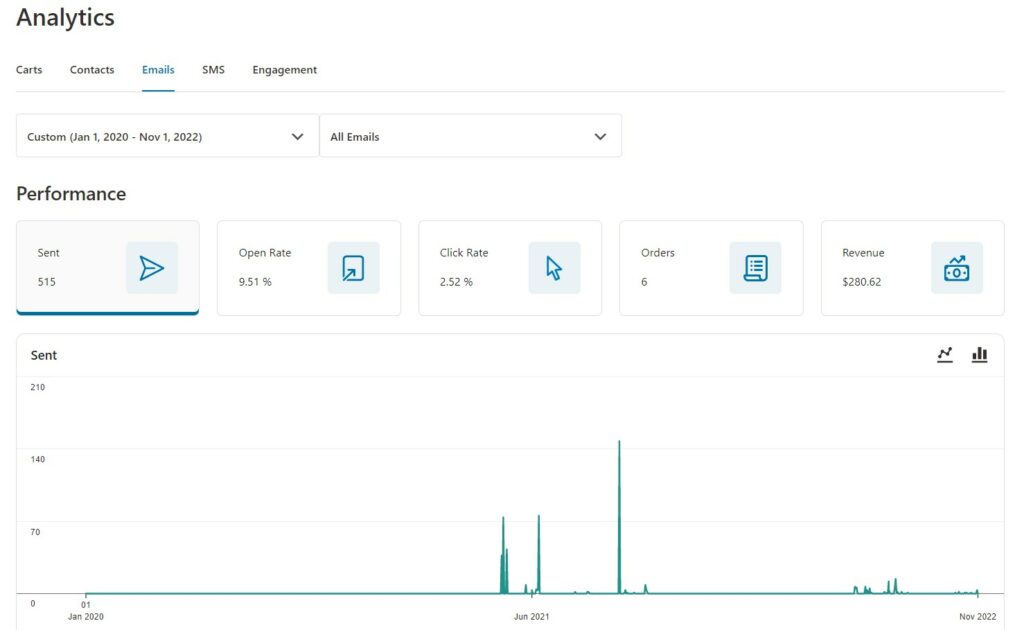Click the Open Rate icon
This screenshot has height=630, width=1024.
pos(353,268)
